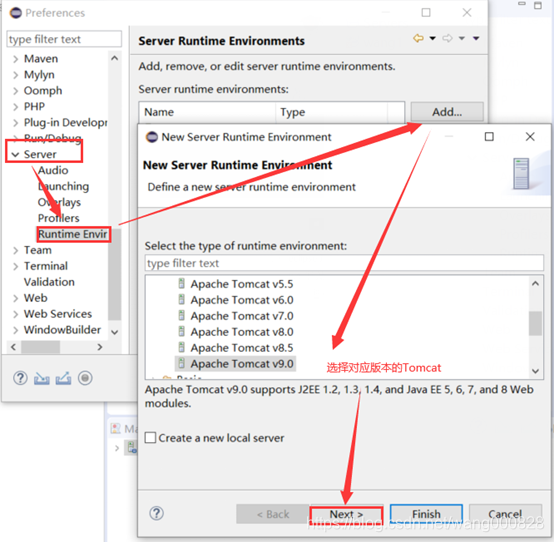This screenshot has height=542, width=554.
Task: Expand the Mylyn preferences node
Action: click(x=15, y=75)
